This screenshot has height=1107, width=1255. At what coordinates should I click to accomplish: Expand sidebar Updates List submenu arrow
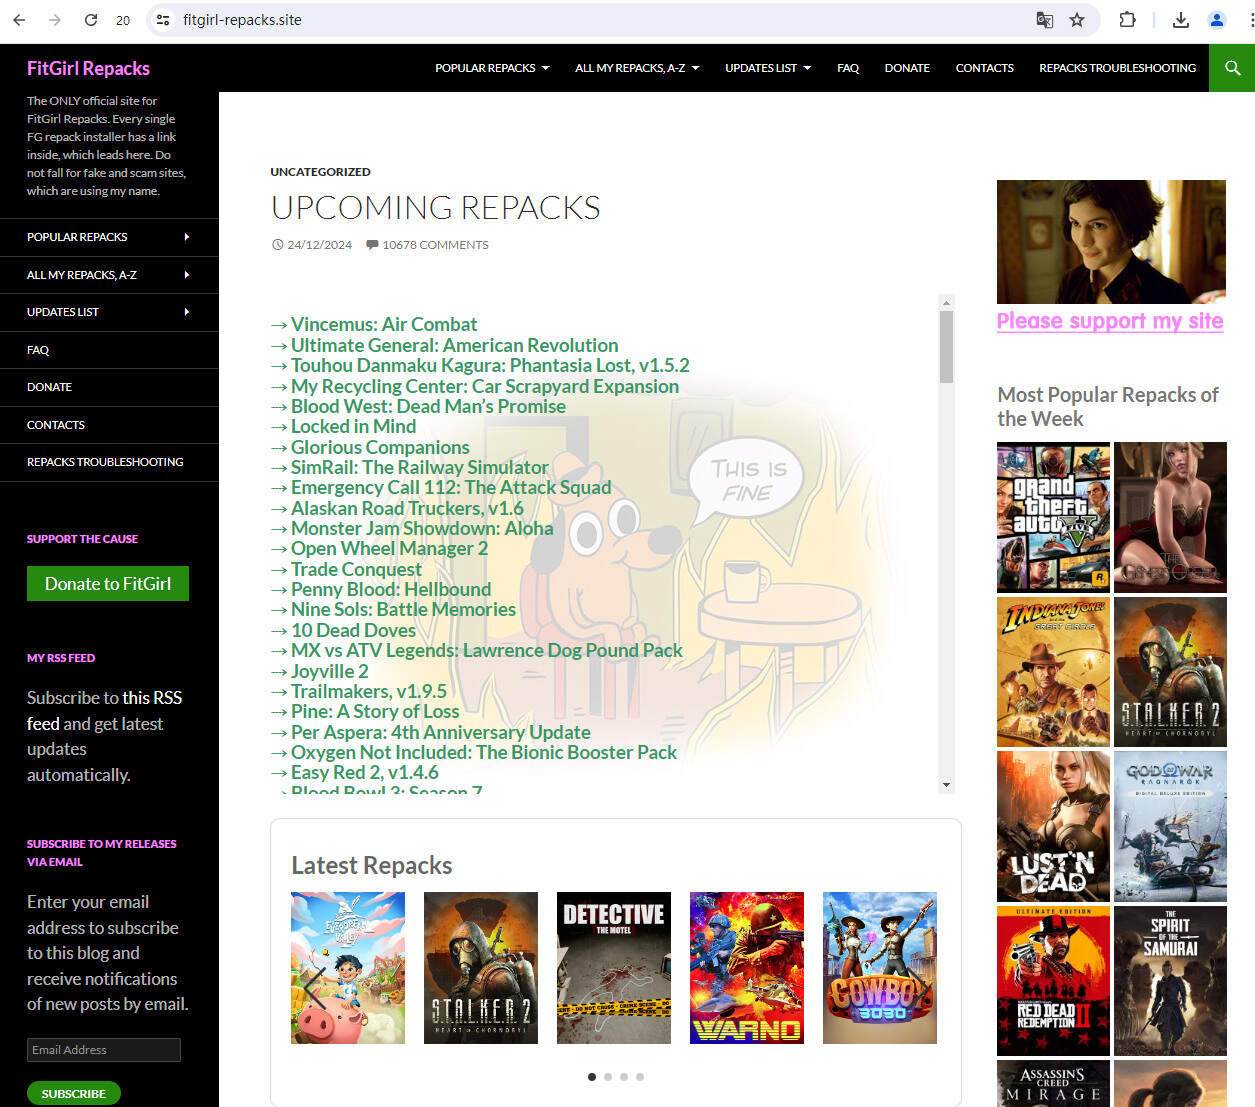[187, 312]
